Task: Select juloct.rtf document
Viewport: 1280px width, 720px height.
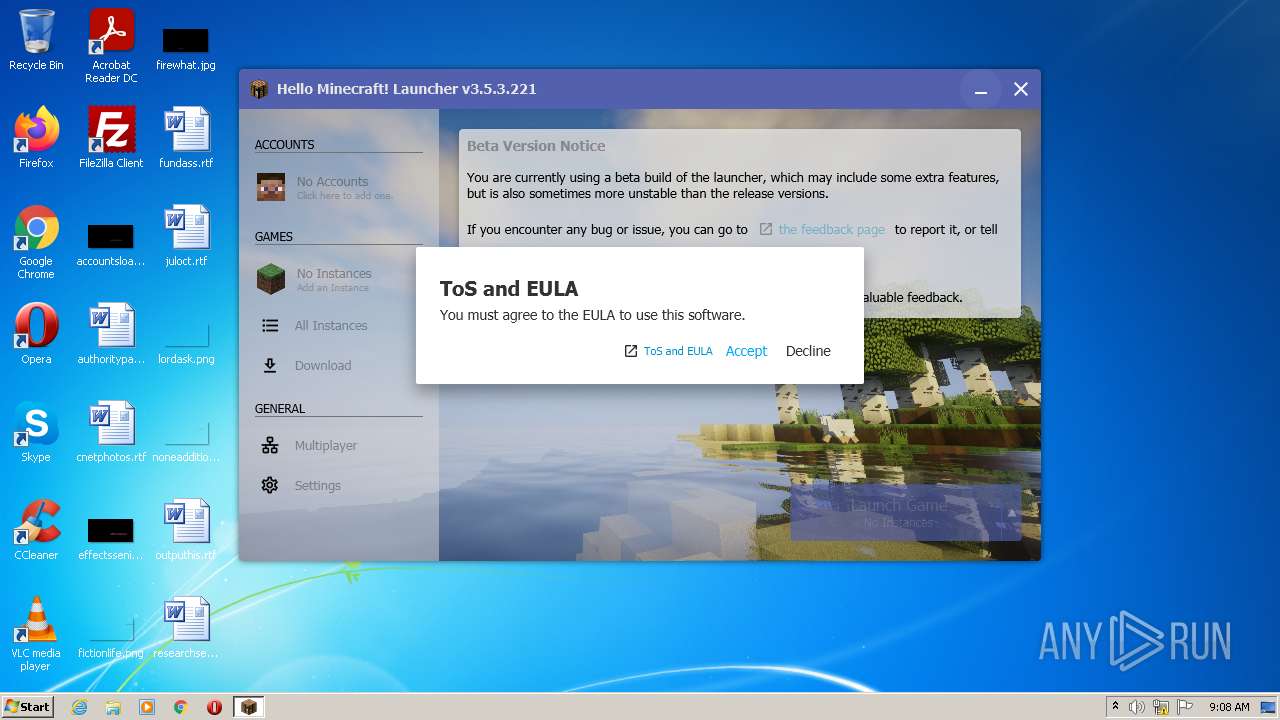Action: coord(186,236)
